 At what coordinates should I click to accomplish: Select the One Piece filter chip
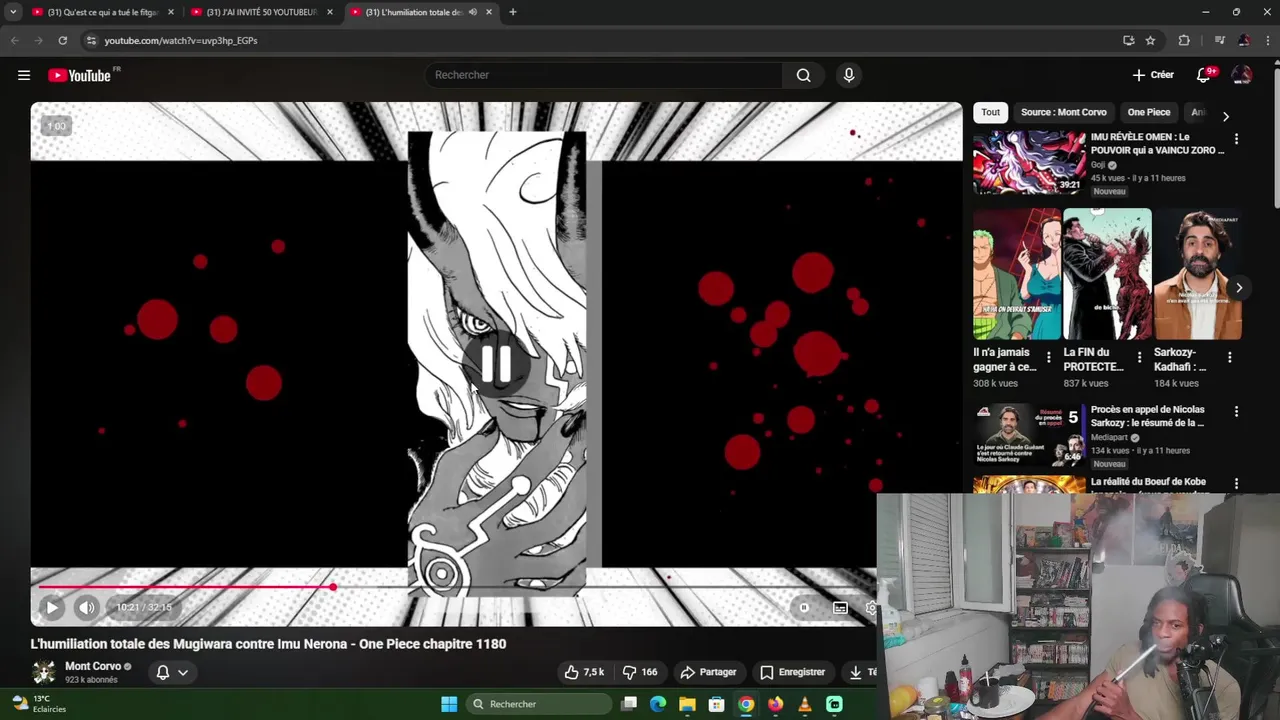pos(1148,112)
